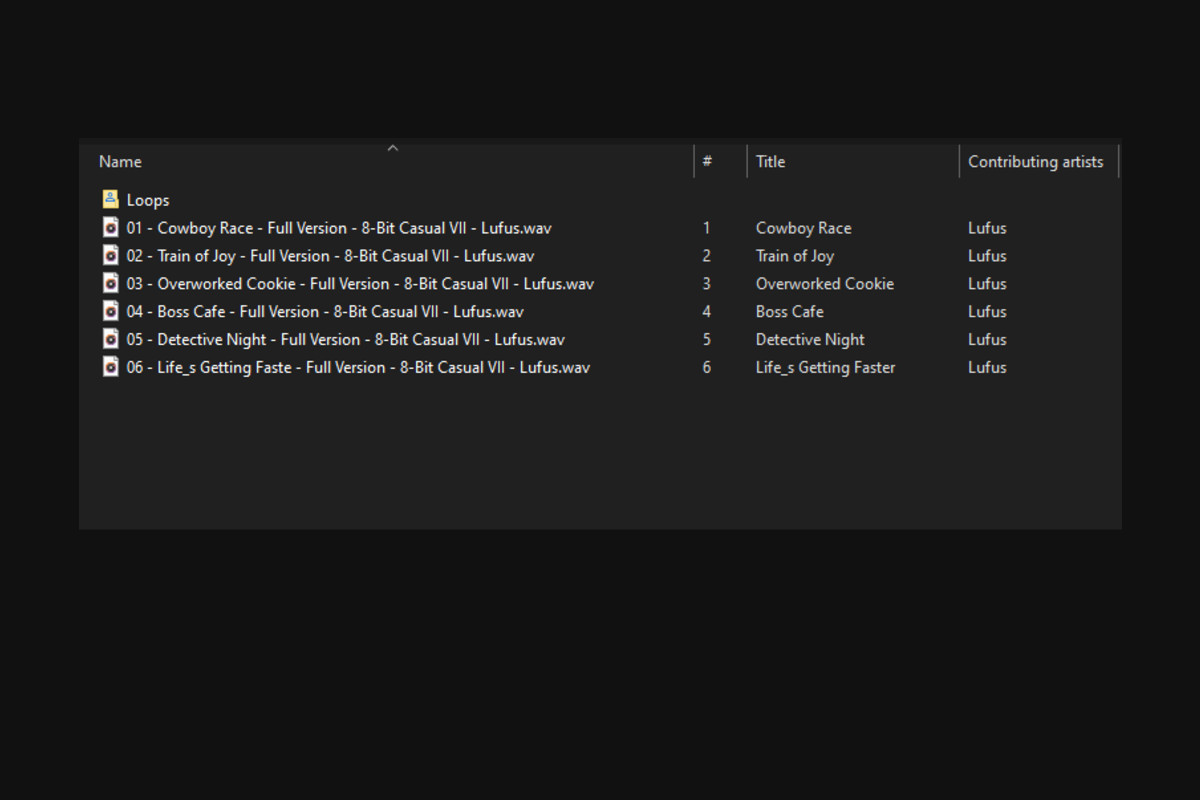
Task: Click the Boss Cafe title cell
Action: tap(789, 312)
